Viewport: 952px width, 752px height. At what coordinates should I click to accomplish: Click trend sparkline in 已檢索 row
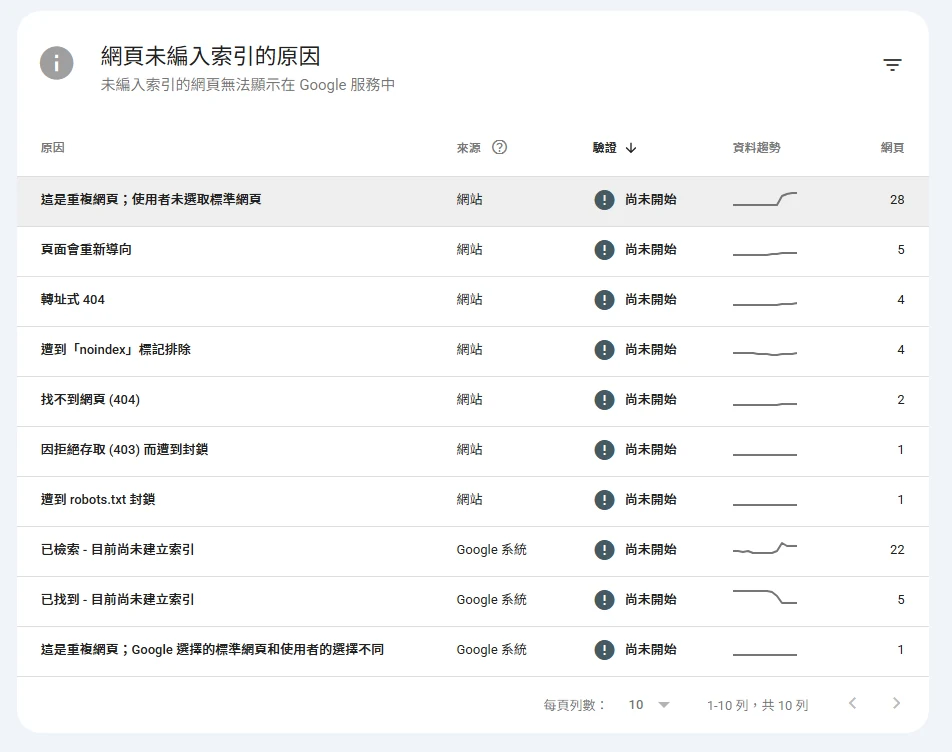[765, 548]
